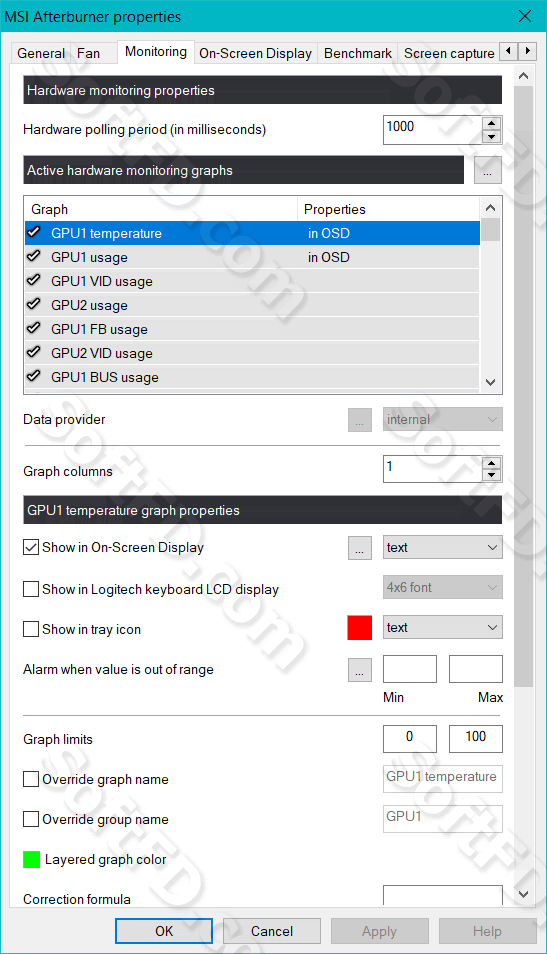
Task: Open the red tray icon color swatch
Action: coord(360,628)
